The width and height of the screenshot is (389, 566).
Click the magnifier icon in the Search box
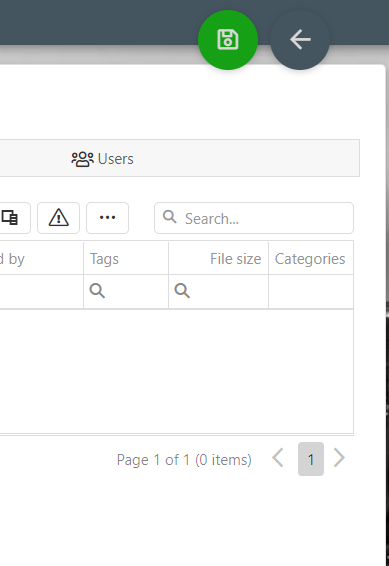coord(170,217)
